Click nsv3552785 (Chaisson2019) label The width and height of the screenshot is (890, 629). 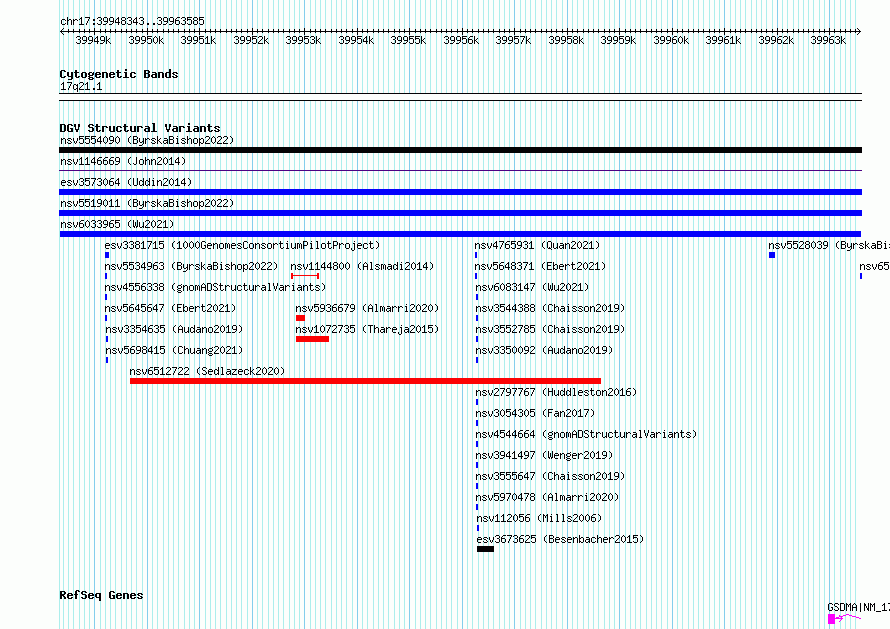point(550,329)
